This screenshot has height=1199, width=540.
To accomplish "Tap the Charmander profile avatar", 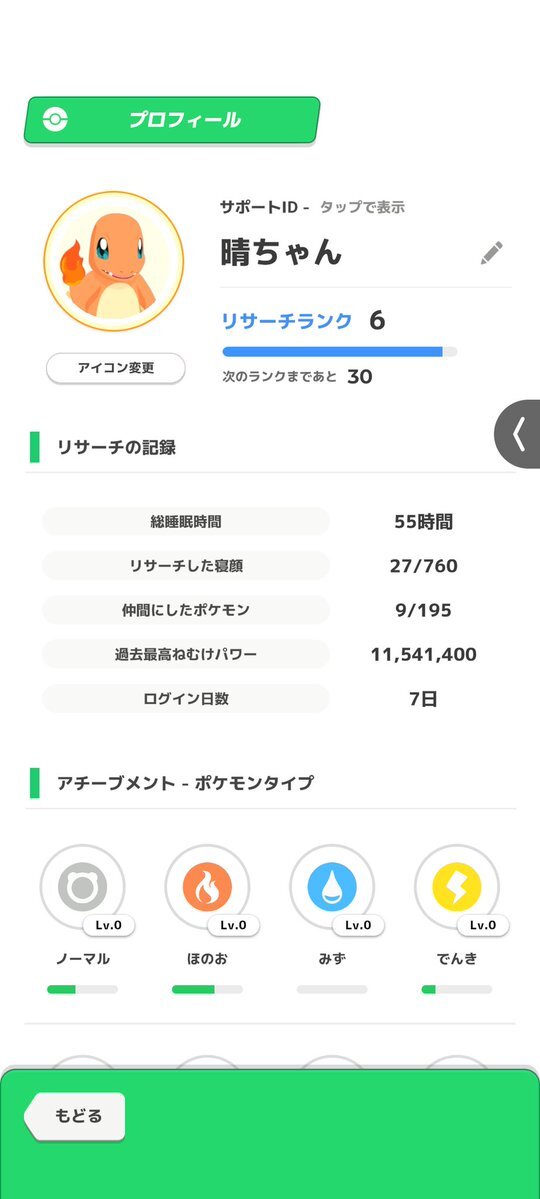I will click(x=114, y=262).
